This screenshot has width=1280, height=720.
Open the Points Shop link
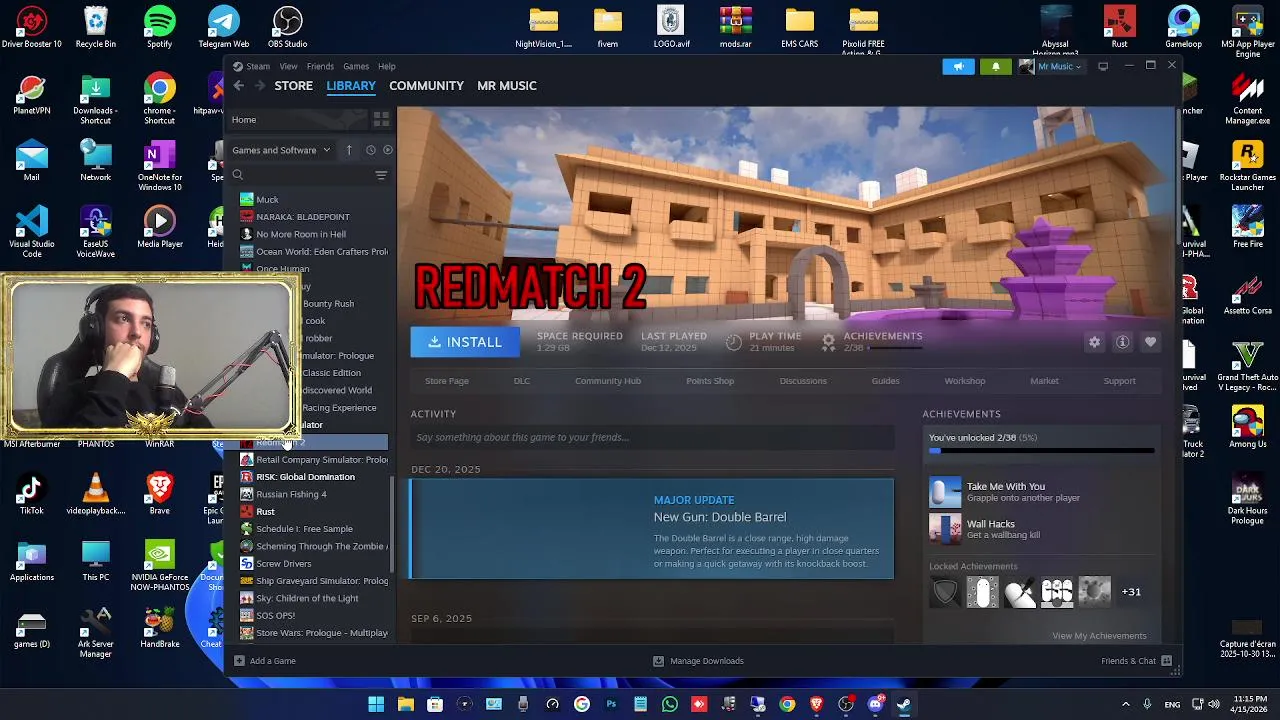(x=710, y=381)
